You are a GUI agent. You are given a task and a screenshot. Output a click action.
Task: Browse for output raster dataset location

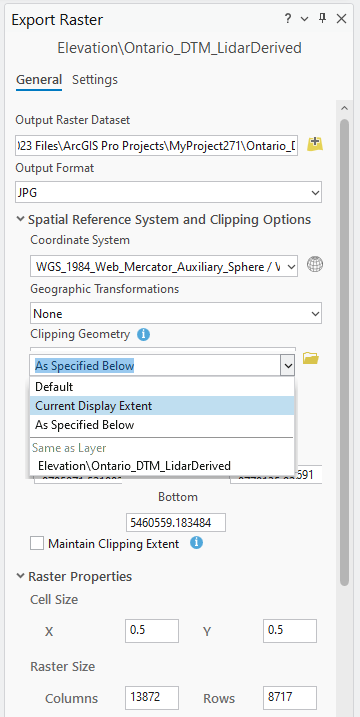(315, 144)
